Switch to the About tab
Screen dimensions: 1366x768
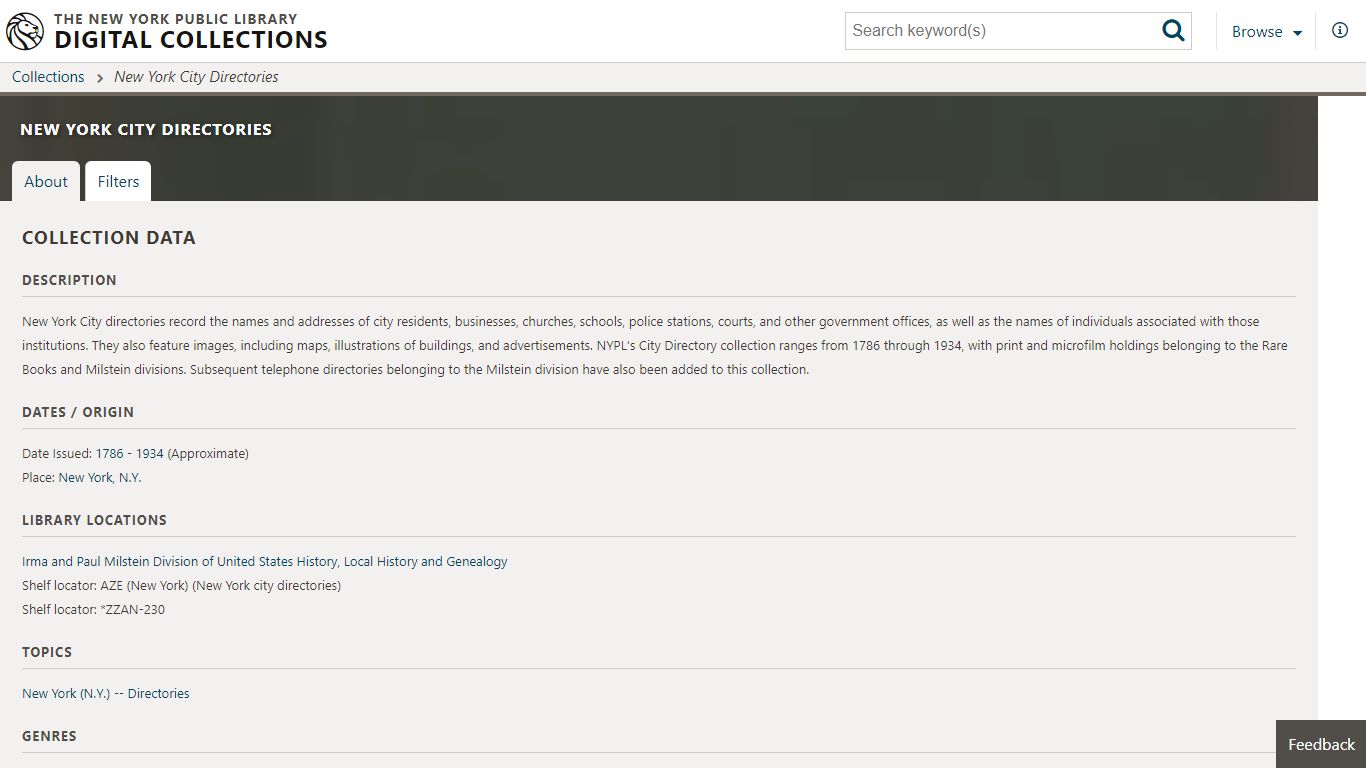[x=46, y=181]
